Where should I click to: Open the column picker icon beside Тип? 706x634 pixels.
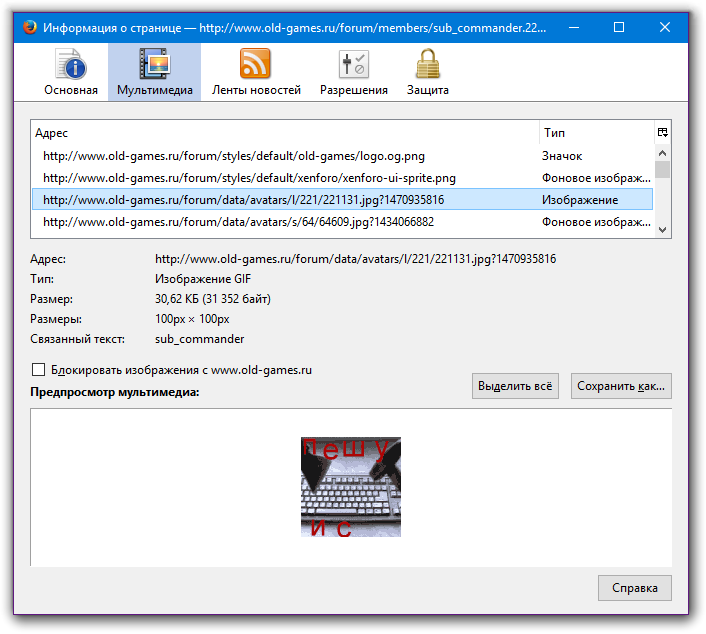point(662,132)
